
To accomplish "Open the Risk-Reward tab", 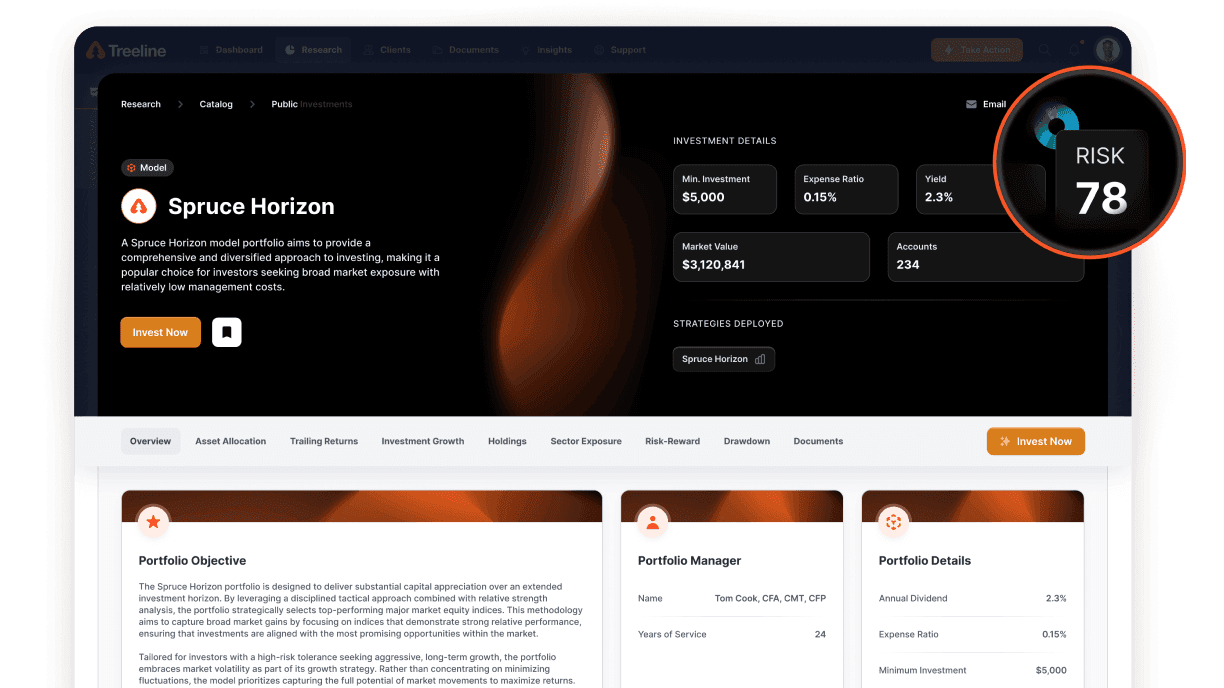I will (x=673, y=441).
